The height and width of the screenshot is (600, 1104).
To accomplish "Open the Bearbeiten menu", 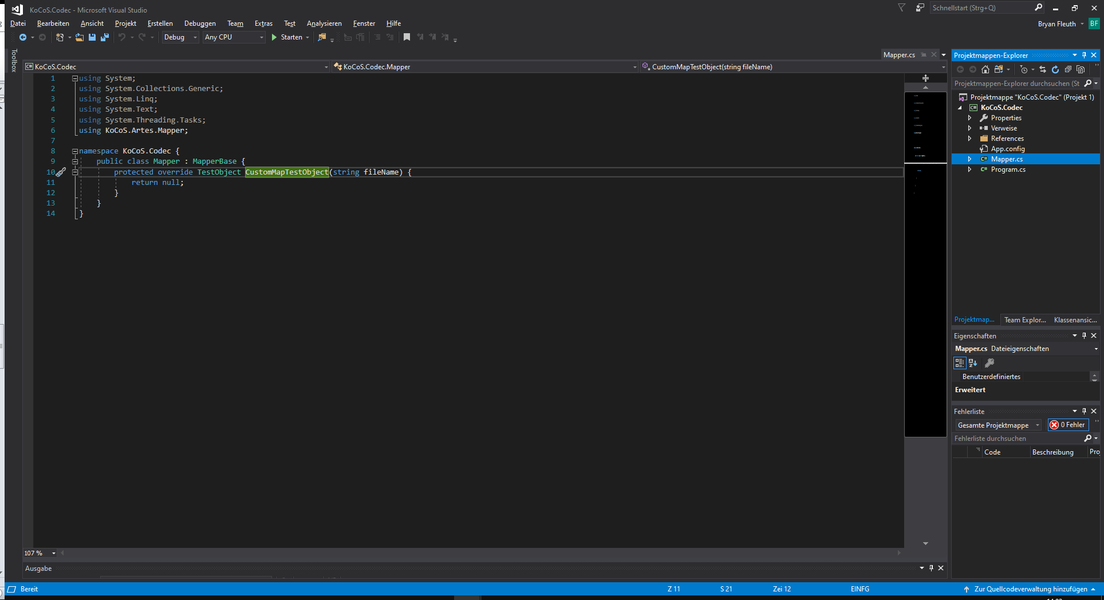I will [53, 23].
